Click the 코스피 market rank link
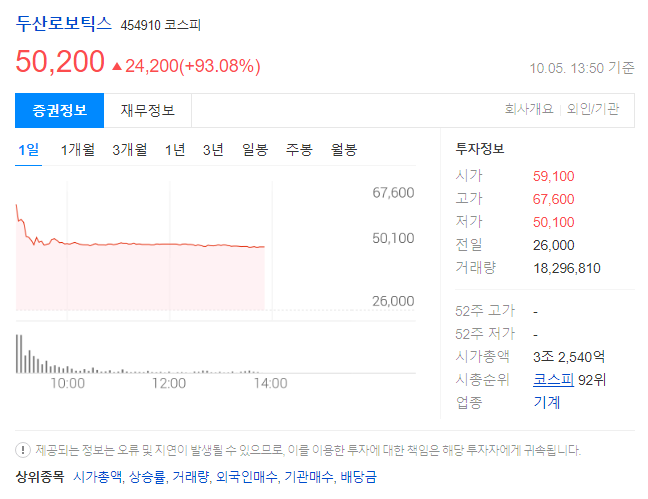Viewport: 648px width, 499px height. pyautogui.click(x=553, y=380)
